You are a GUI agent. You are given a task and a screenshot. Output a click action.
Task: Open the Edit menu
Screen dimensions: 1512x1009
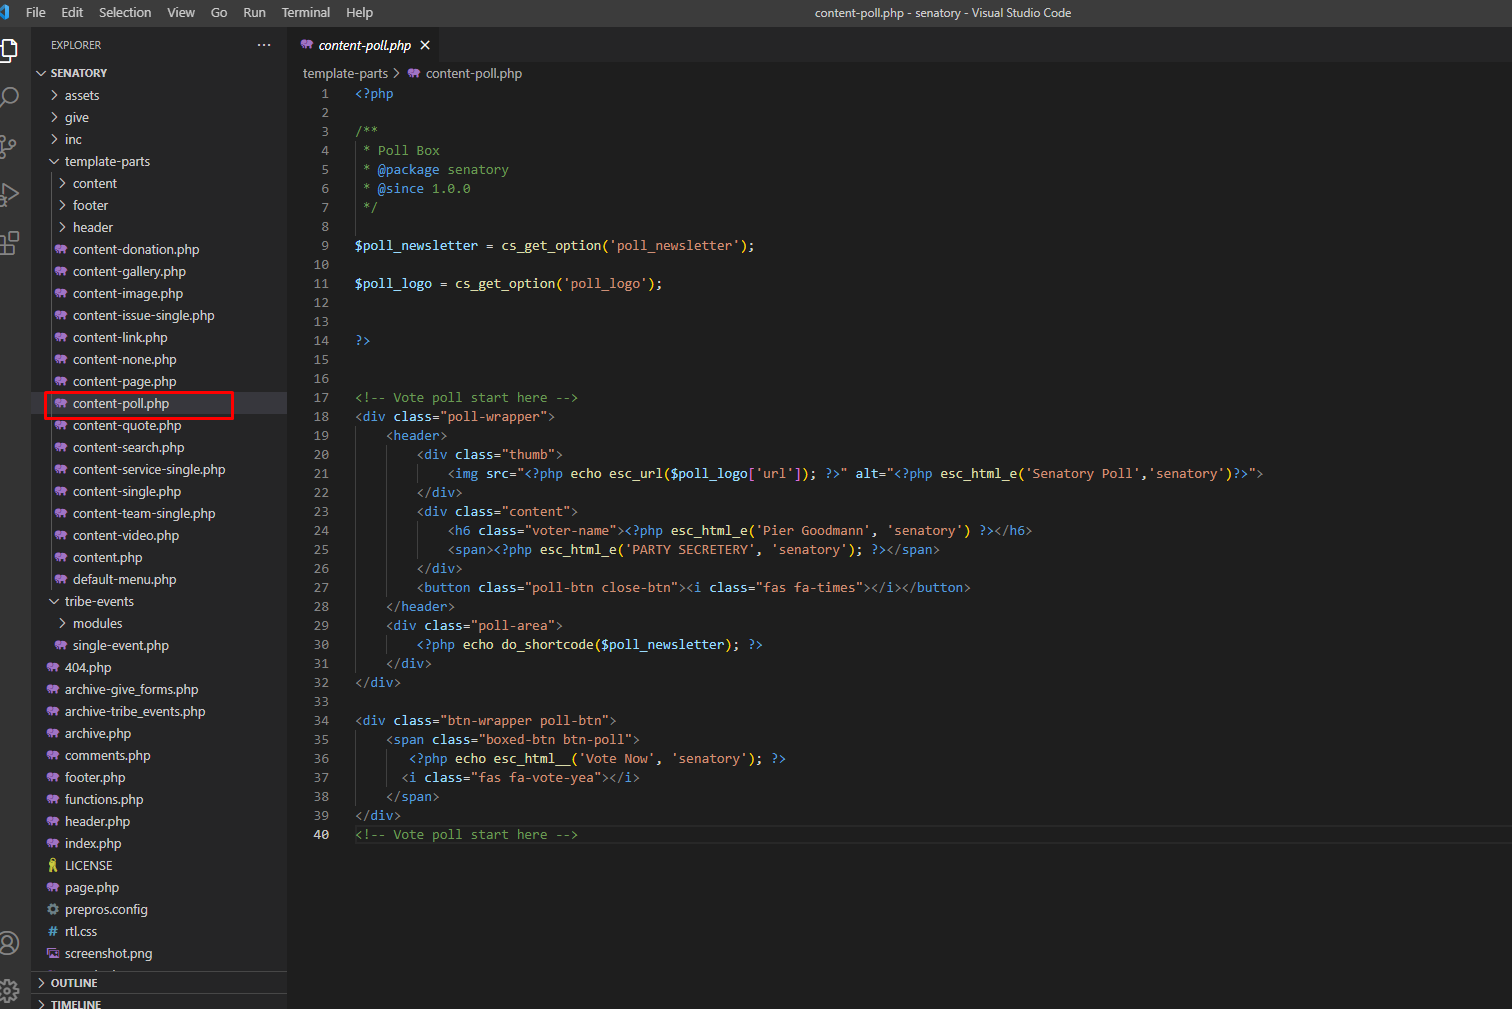click(x=72, y=13)
